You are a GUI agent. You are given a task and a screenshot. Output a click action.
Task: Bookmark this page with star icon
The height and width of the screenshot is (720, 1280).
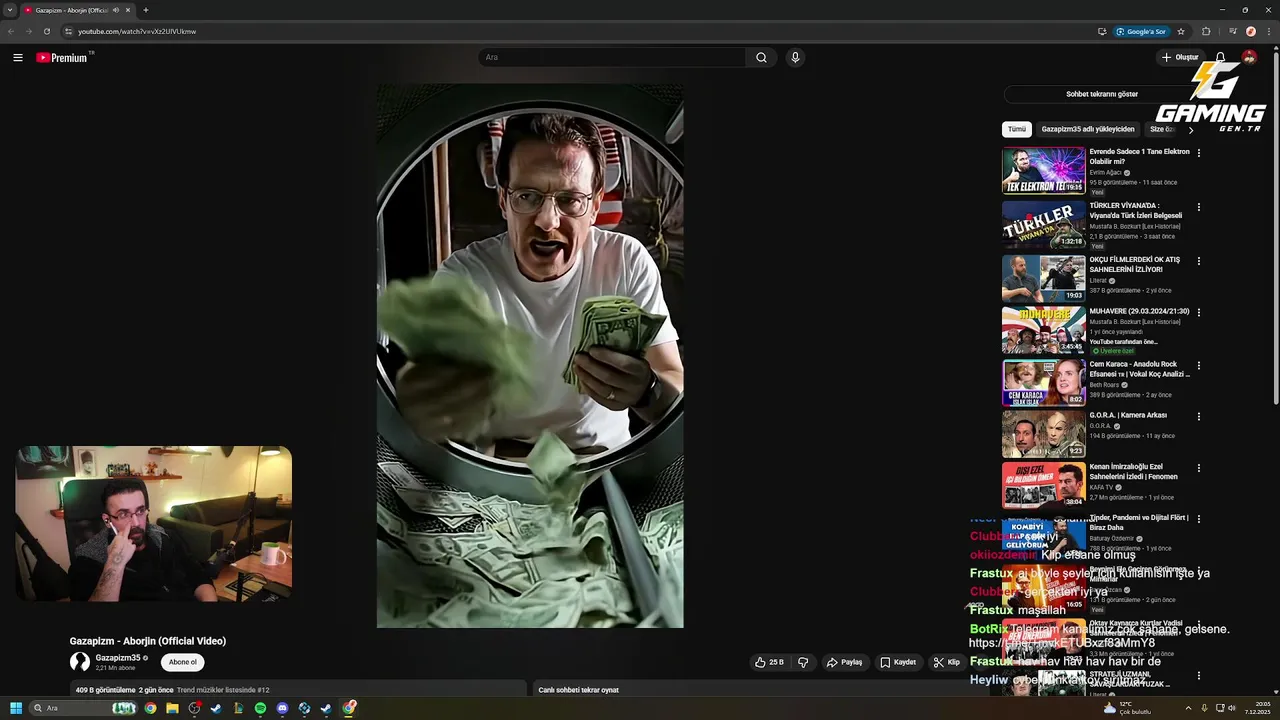point(1181,31)
